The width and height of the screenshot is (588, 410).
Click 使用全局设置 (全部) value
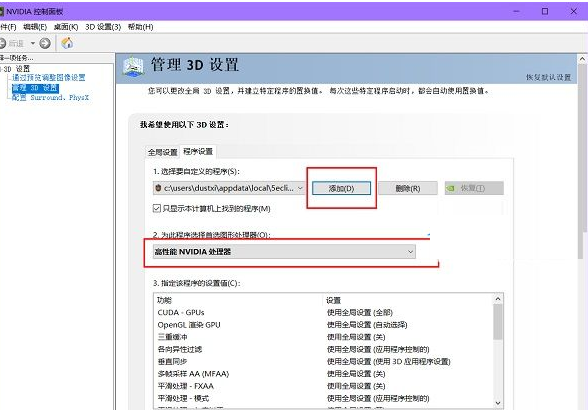click(360, 312)
